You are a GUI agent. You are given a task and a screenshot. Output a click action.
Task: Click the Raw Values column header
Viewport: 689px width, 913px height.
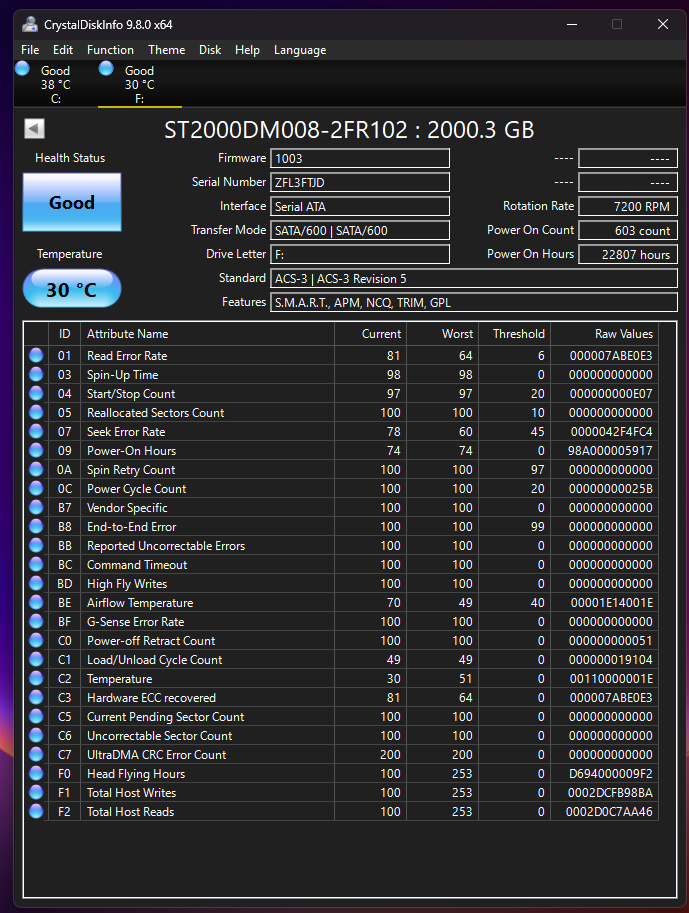(622, 334)
